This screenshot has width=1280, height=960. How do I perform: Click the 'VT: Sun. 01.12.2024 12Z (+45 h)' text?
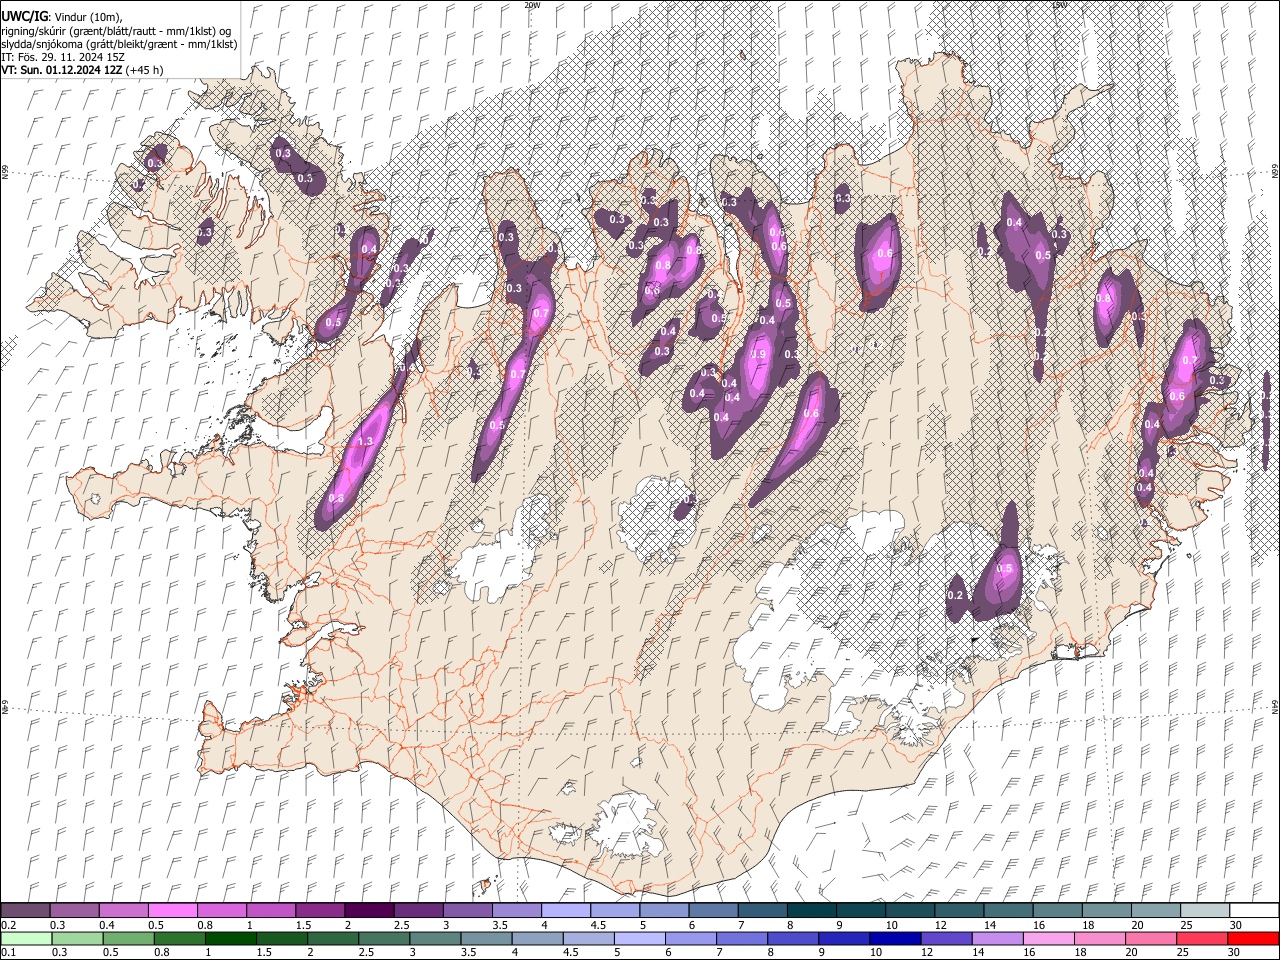click(82, 70)
